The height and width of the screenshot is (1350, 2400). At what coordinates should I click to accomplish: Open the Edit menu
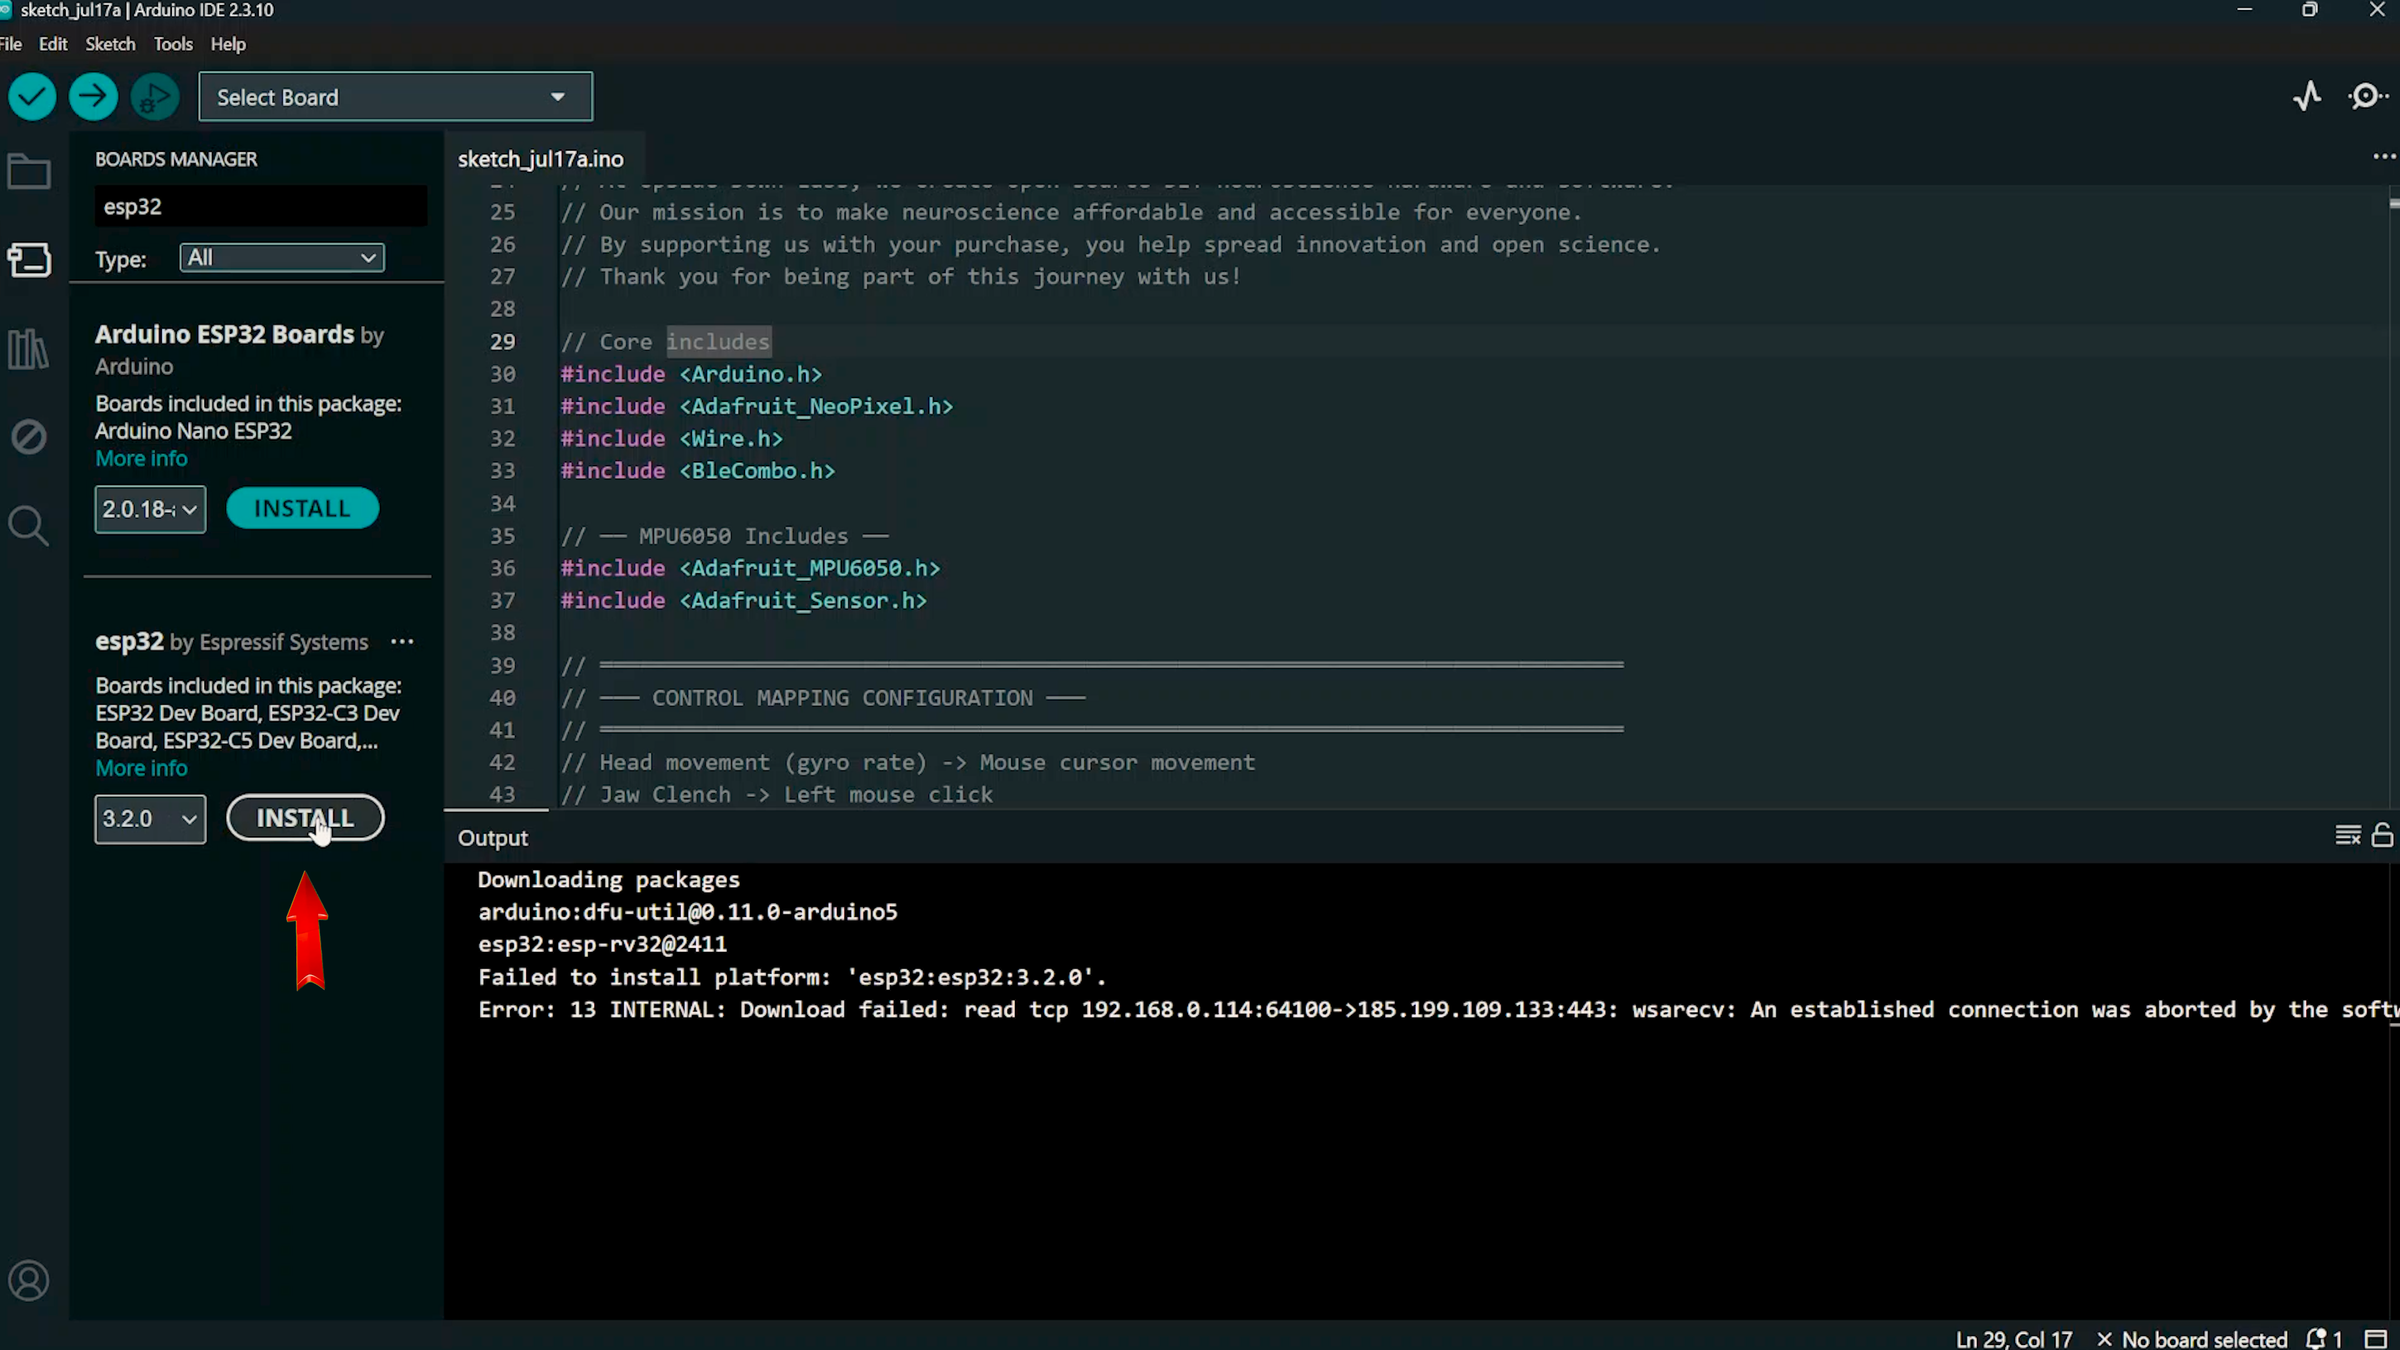[53, 44]
